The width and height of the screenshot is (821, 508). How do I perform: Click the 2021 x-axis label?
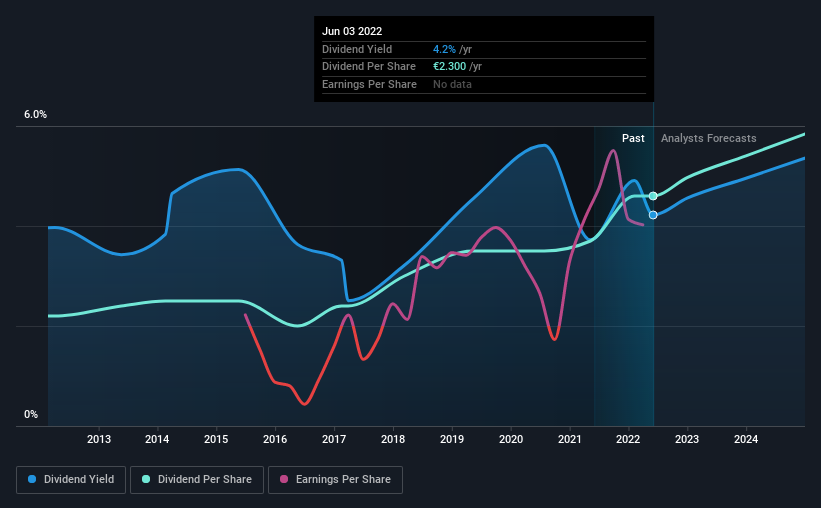(x=570, y=439)
